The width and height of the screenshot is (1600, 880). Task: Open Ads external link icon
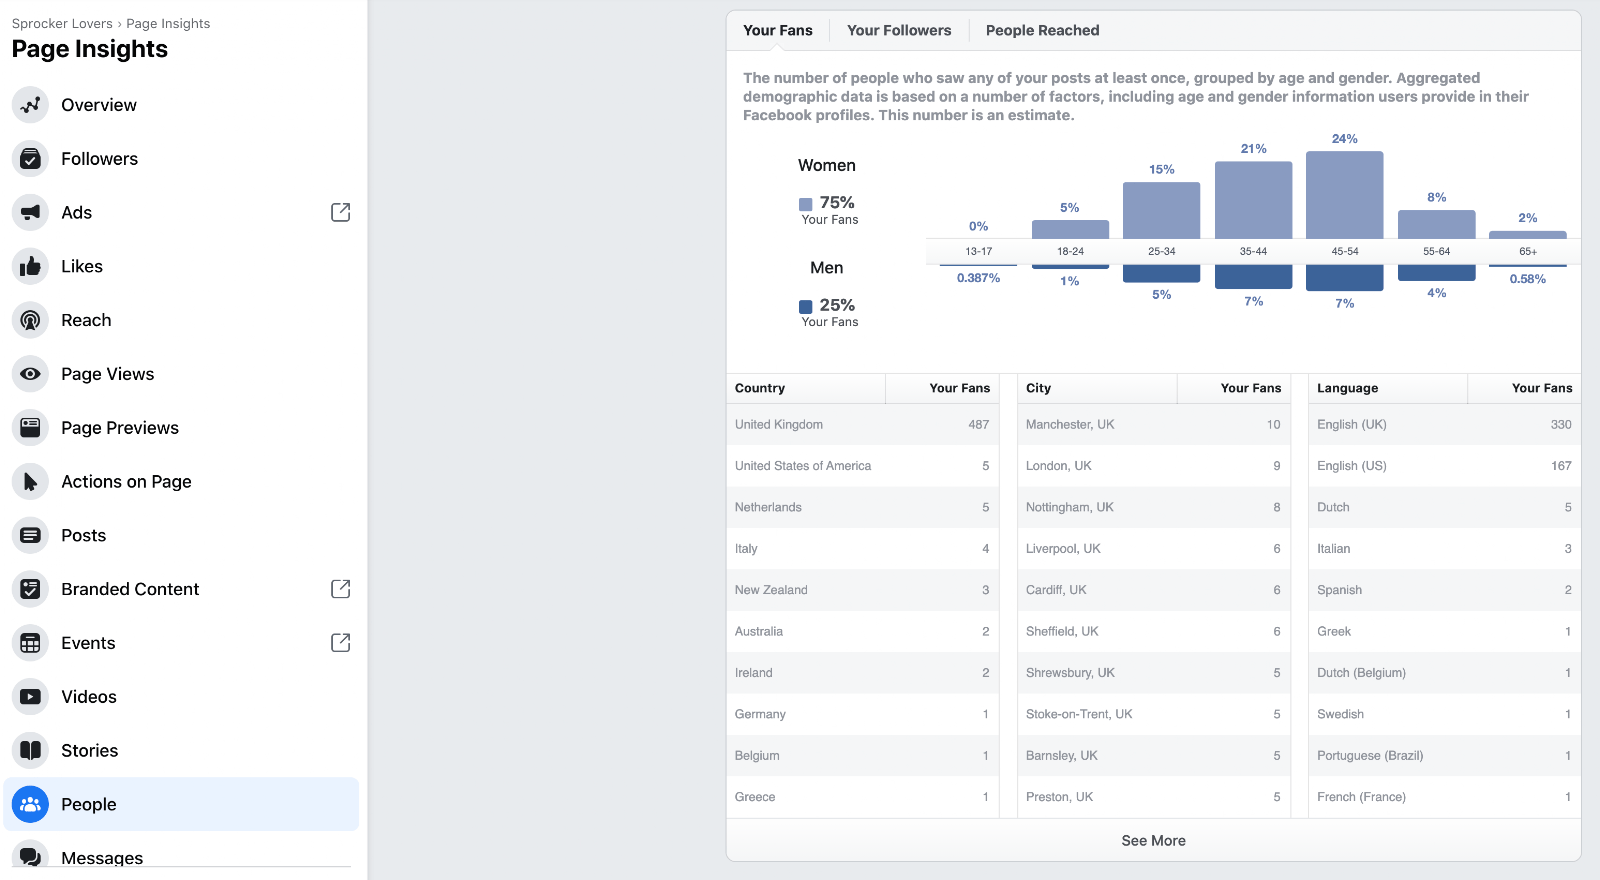pyautogui.click(x=340, y=212)
